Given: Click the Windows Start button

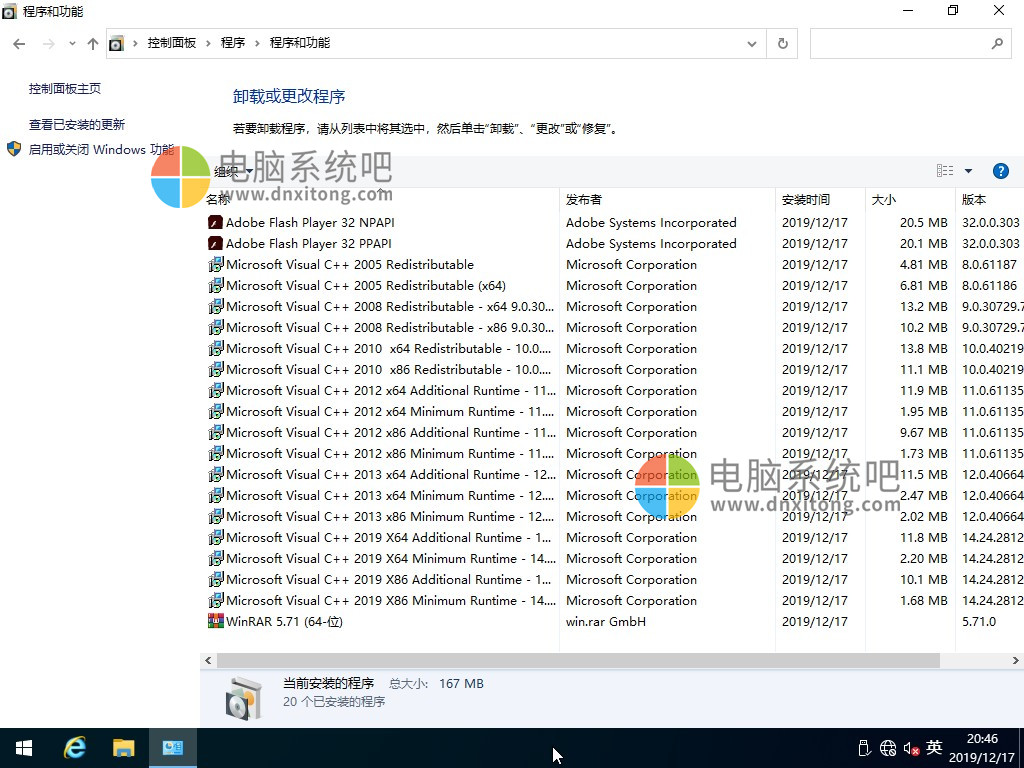Looking at the screenshot, I should pyautogui.click(x=24, y=748).
